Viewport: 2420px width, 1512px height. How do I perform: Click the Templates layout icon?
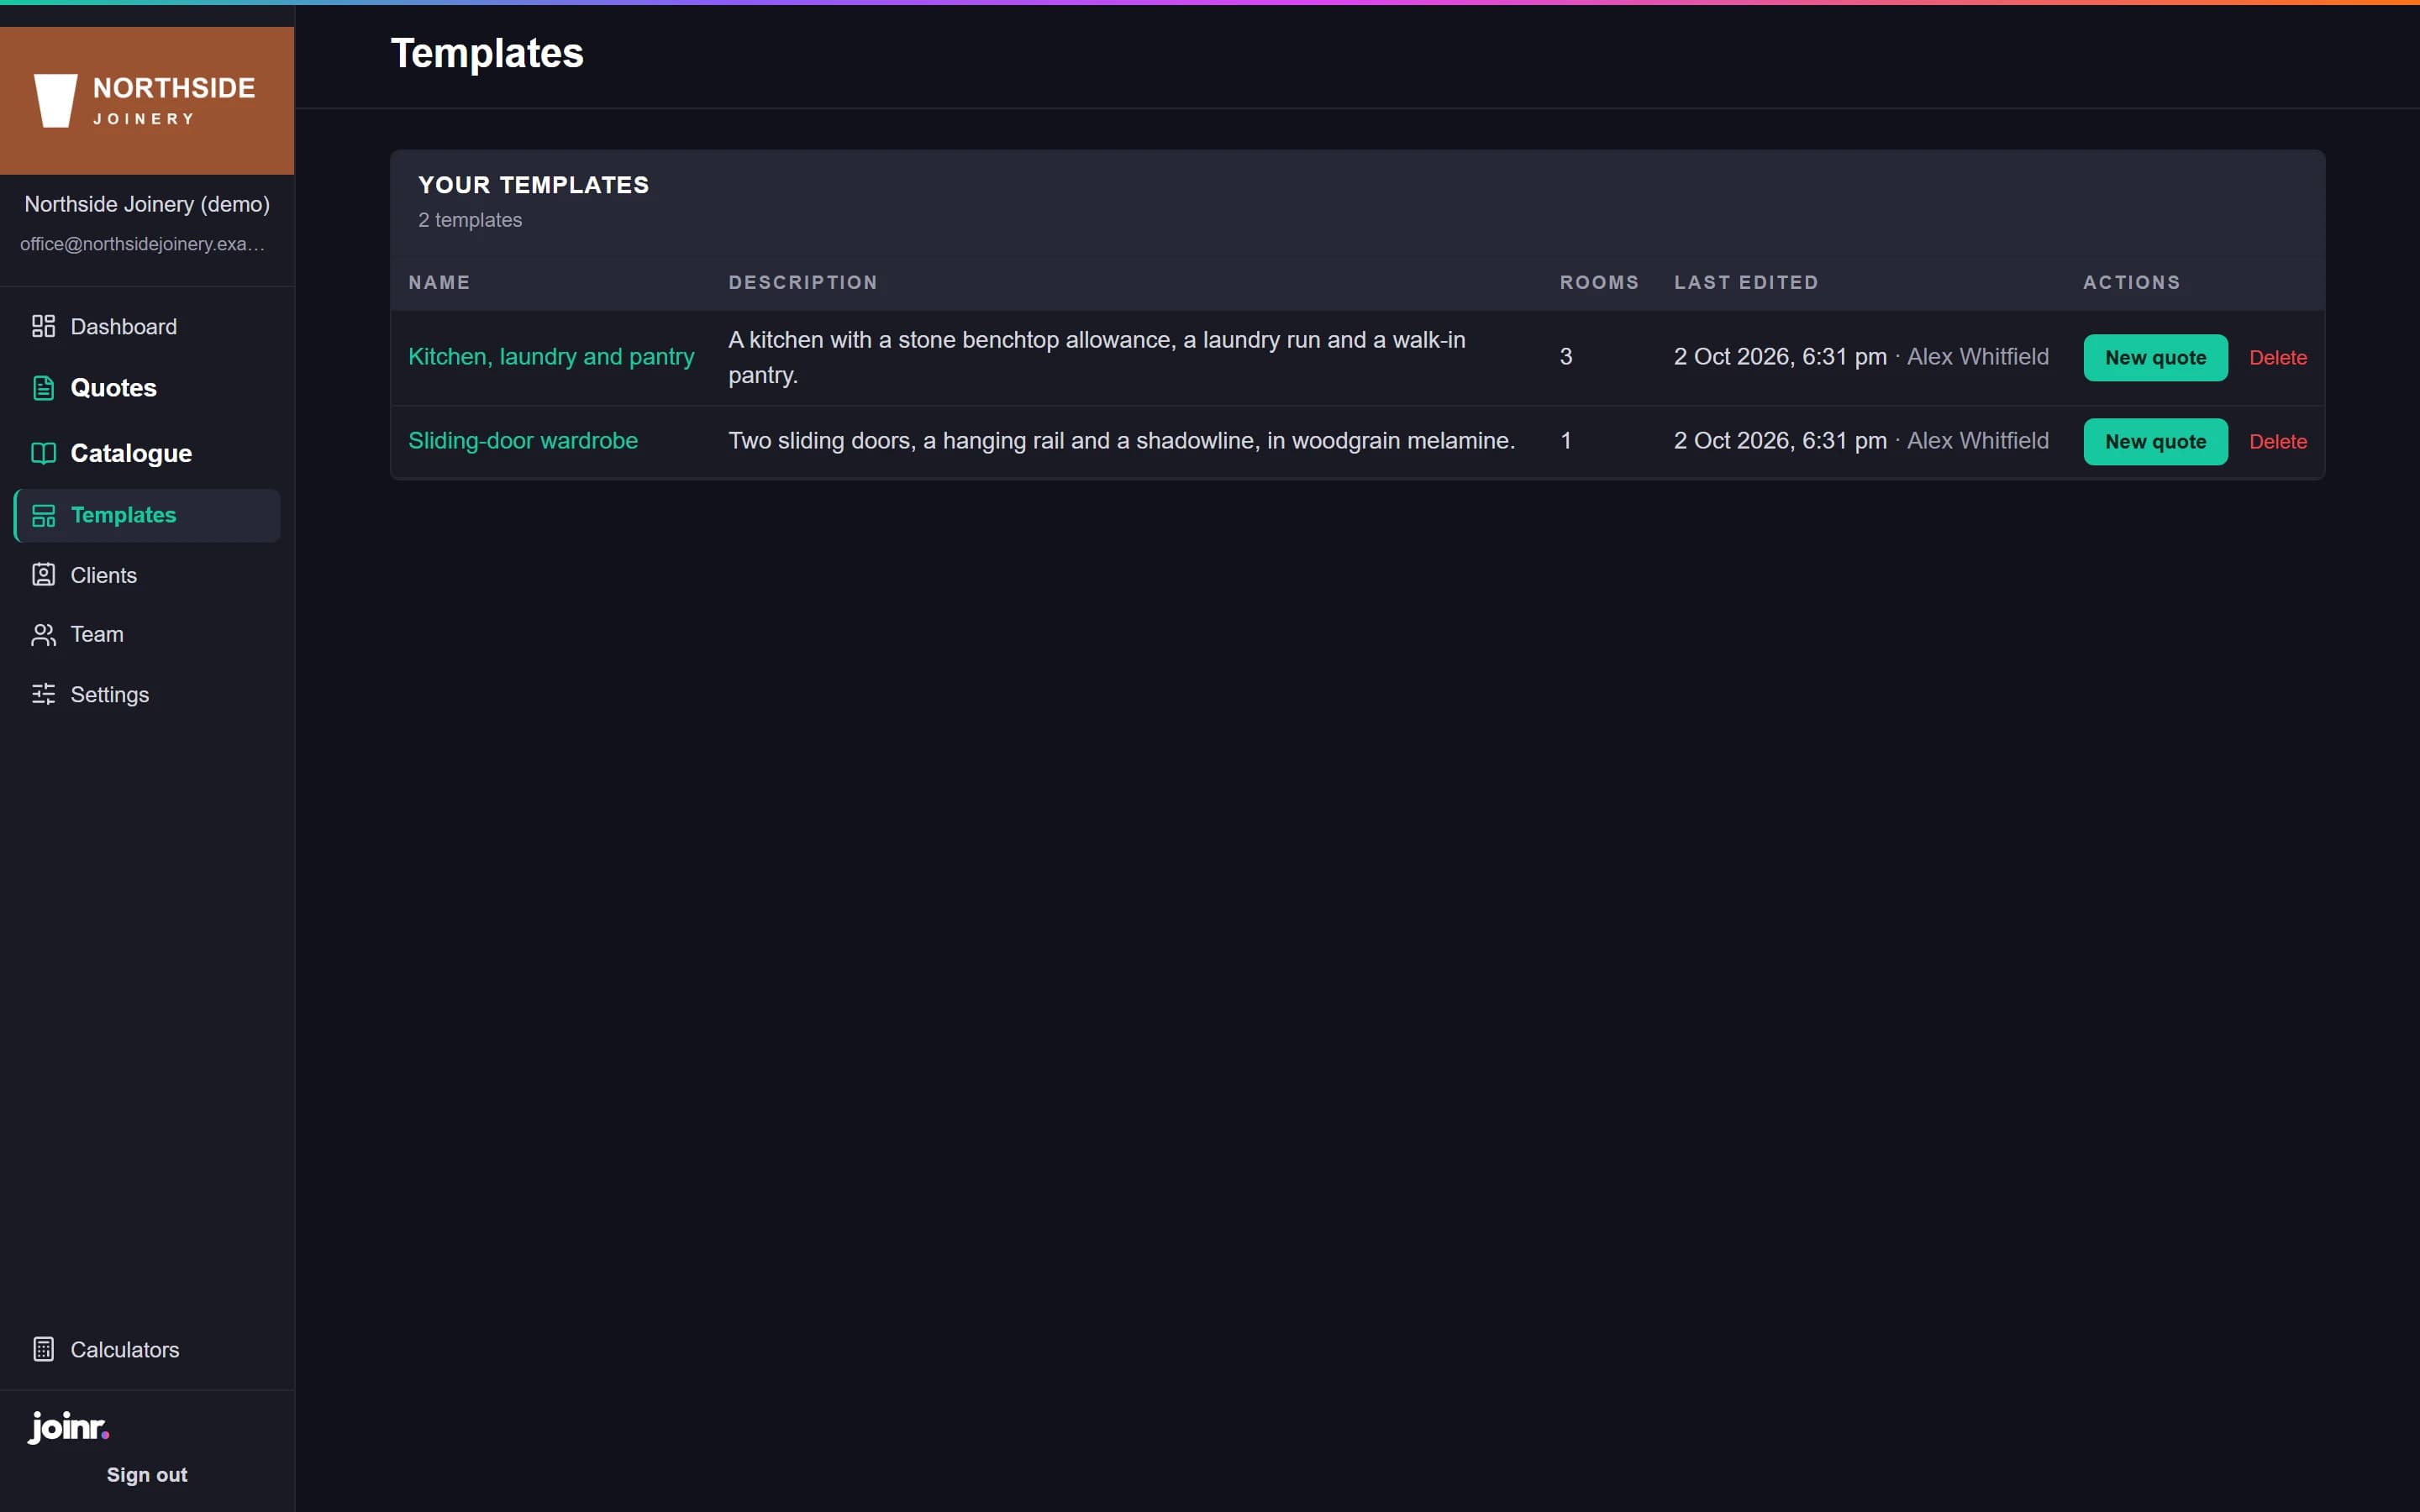[x=43, y=515]
